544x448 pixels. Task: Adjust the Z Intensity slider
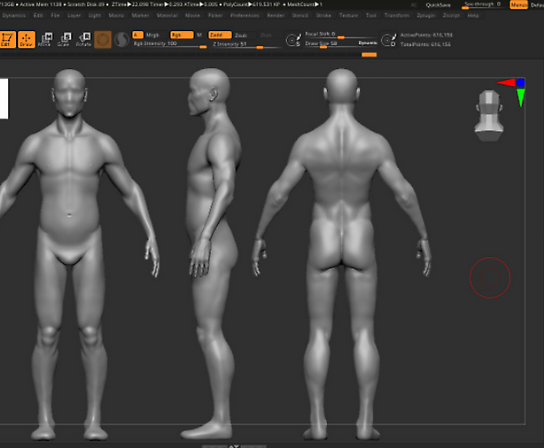(245, 45)
